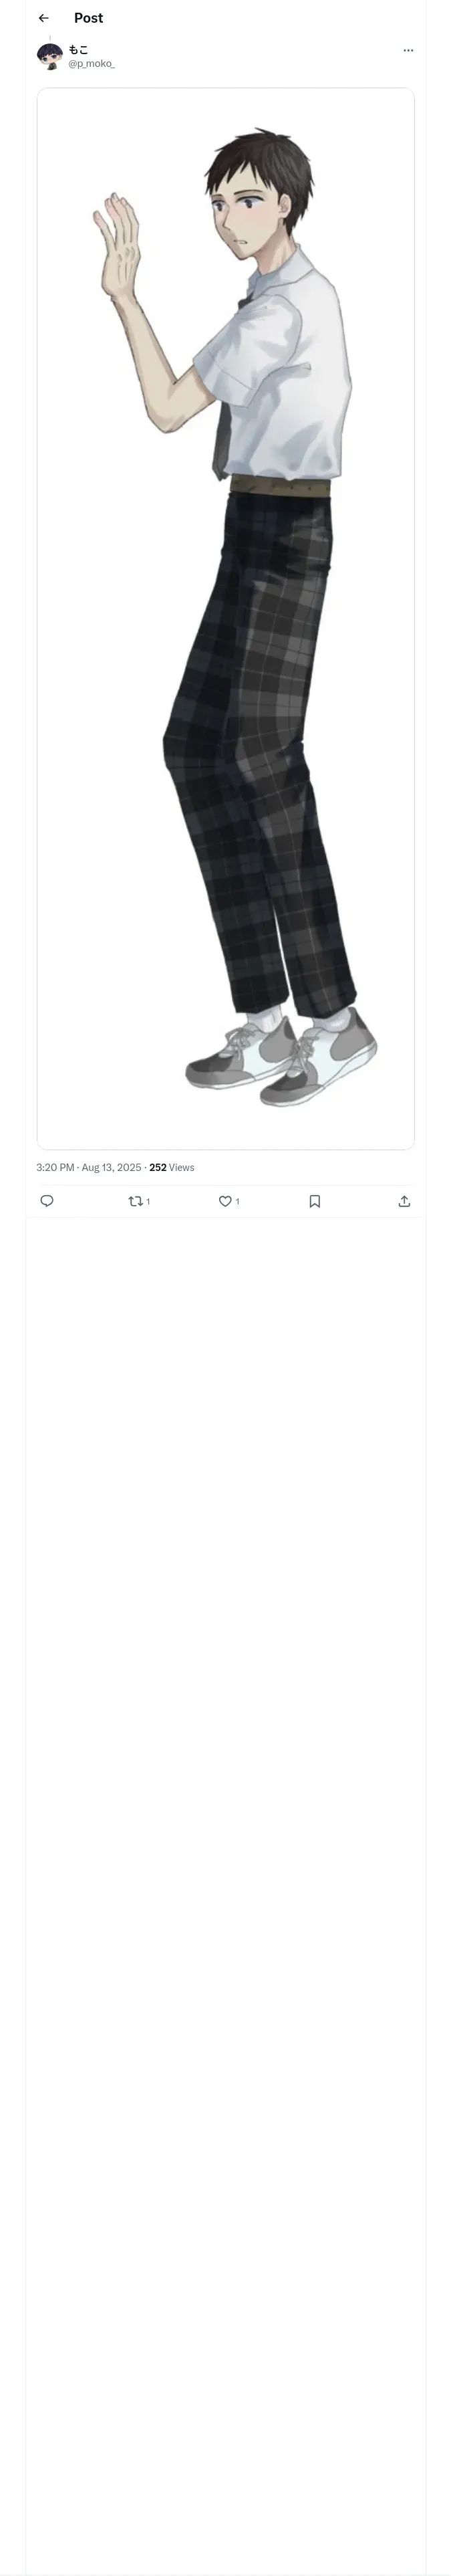Click the repost count number

tap(148, 1202)
